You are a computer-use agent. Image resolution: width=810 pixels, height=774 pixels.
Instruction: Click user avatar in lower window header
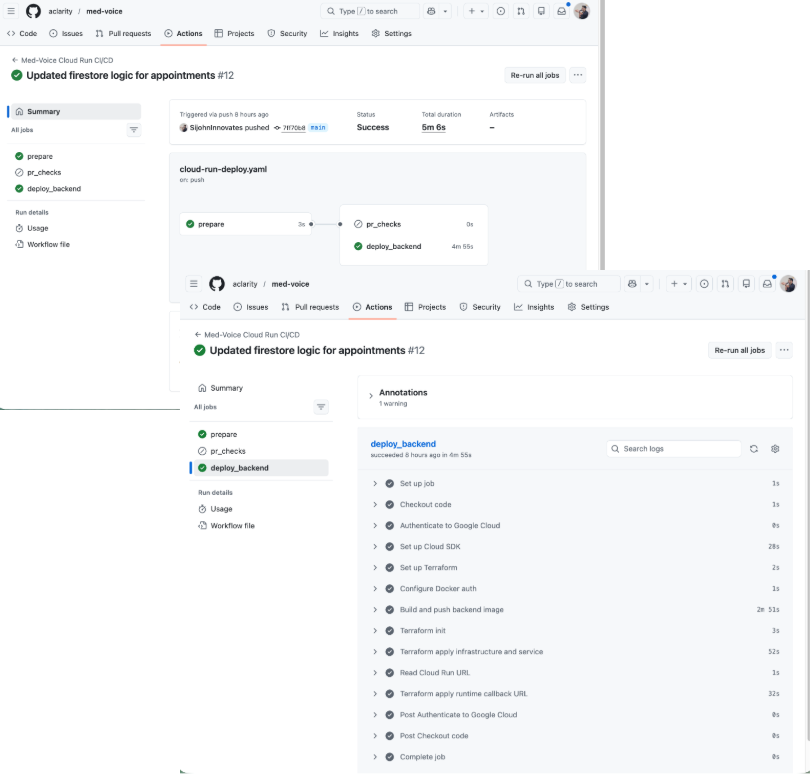pos(788,284)
